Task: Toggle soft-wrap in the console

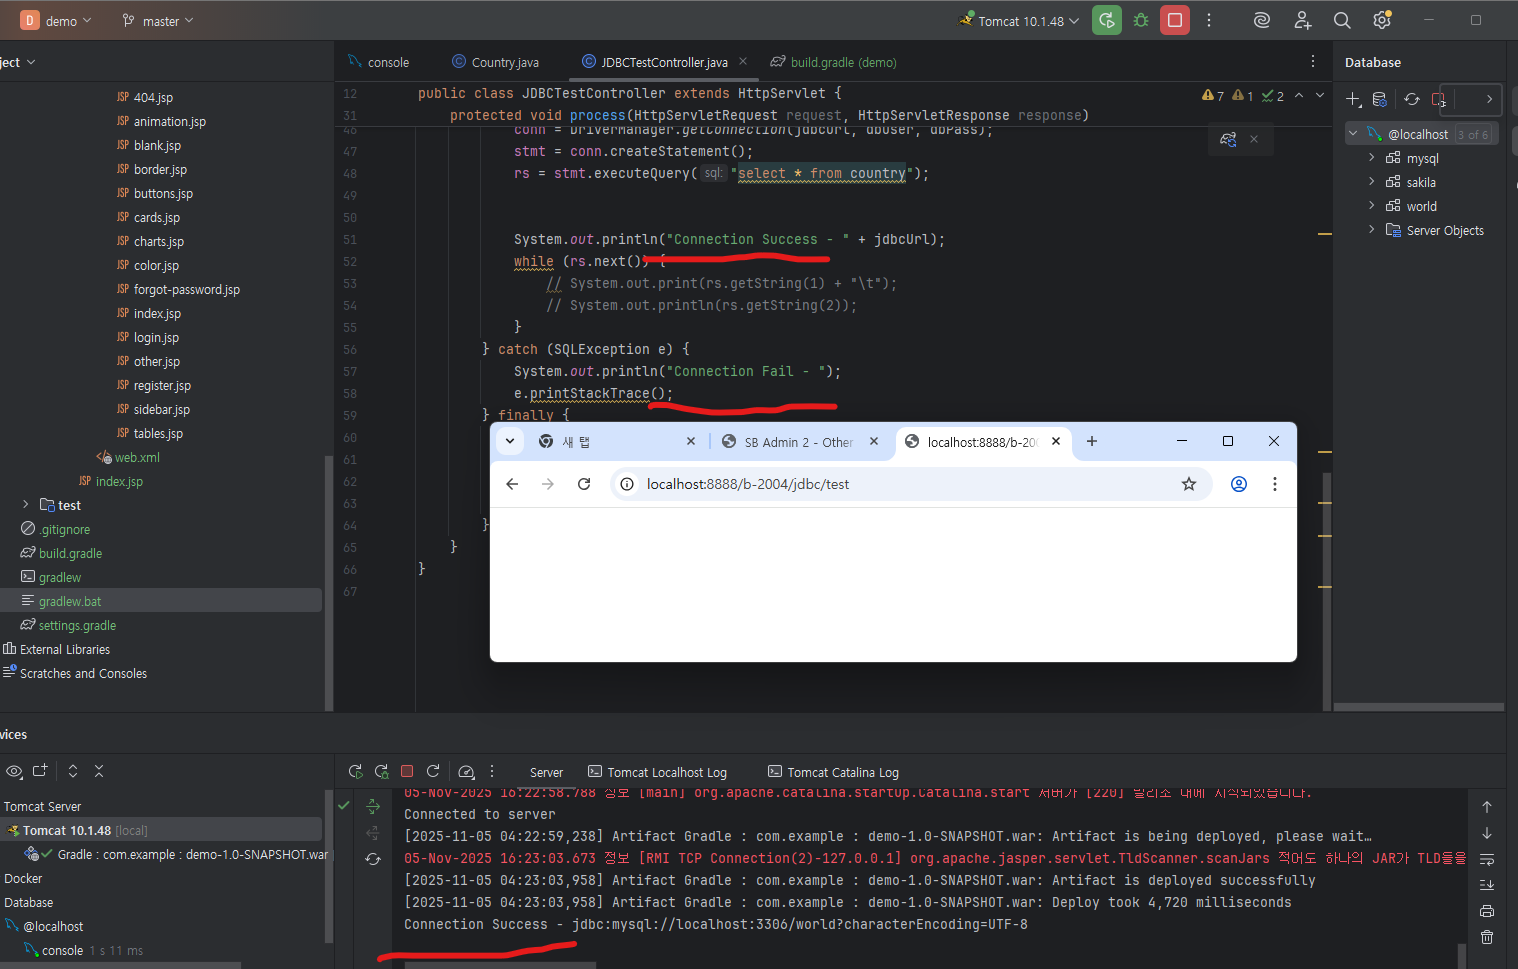Action: [x=1487, y=859]
